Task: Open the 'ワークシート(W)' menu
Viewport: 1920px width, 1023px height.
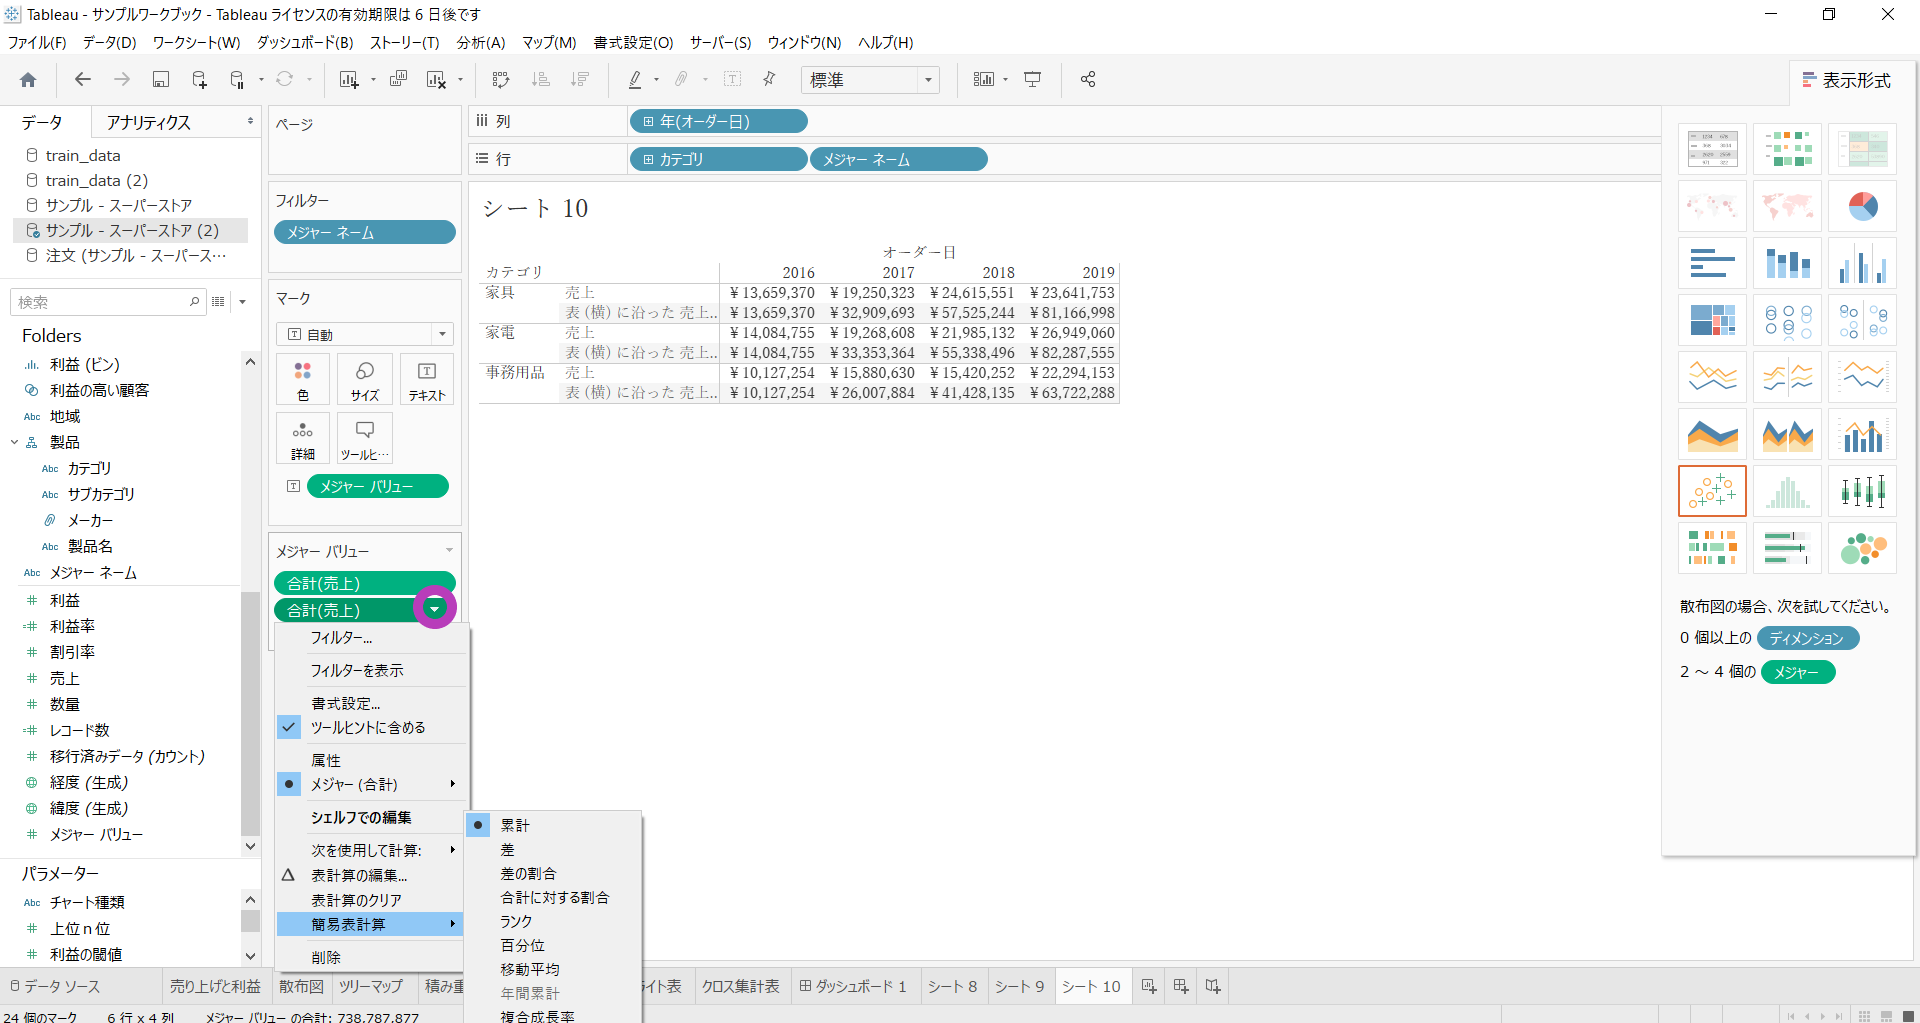Action: click(x=196, y=43)
